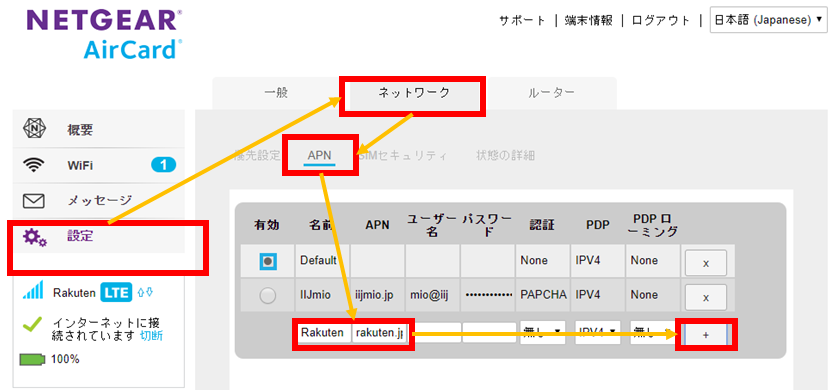Click the empty ユーザー名 input field

(x=438, y=333)
